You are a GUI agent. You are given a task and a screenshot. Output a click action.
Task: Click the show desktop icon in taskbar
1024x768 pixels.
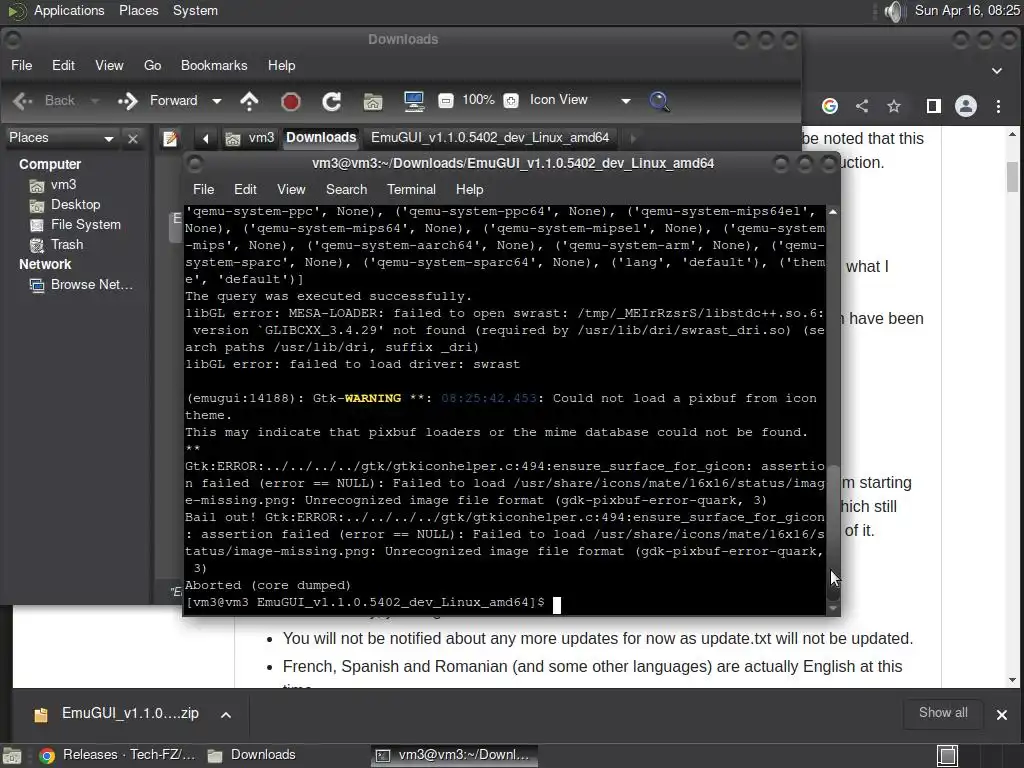12,756
